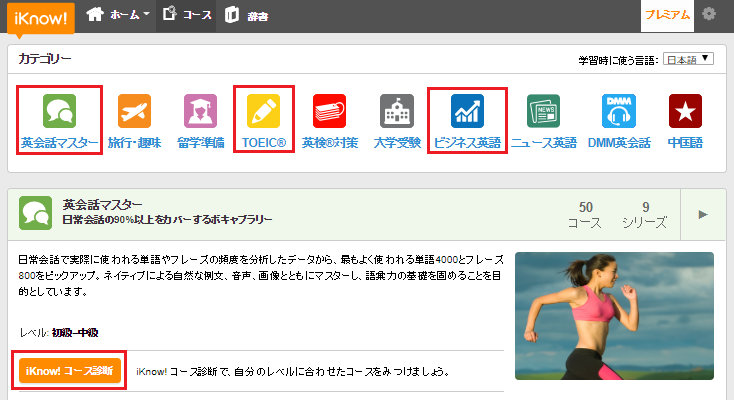Follow the TOEIC® text link

[264, 142]
